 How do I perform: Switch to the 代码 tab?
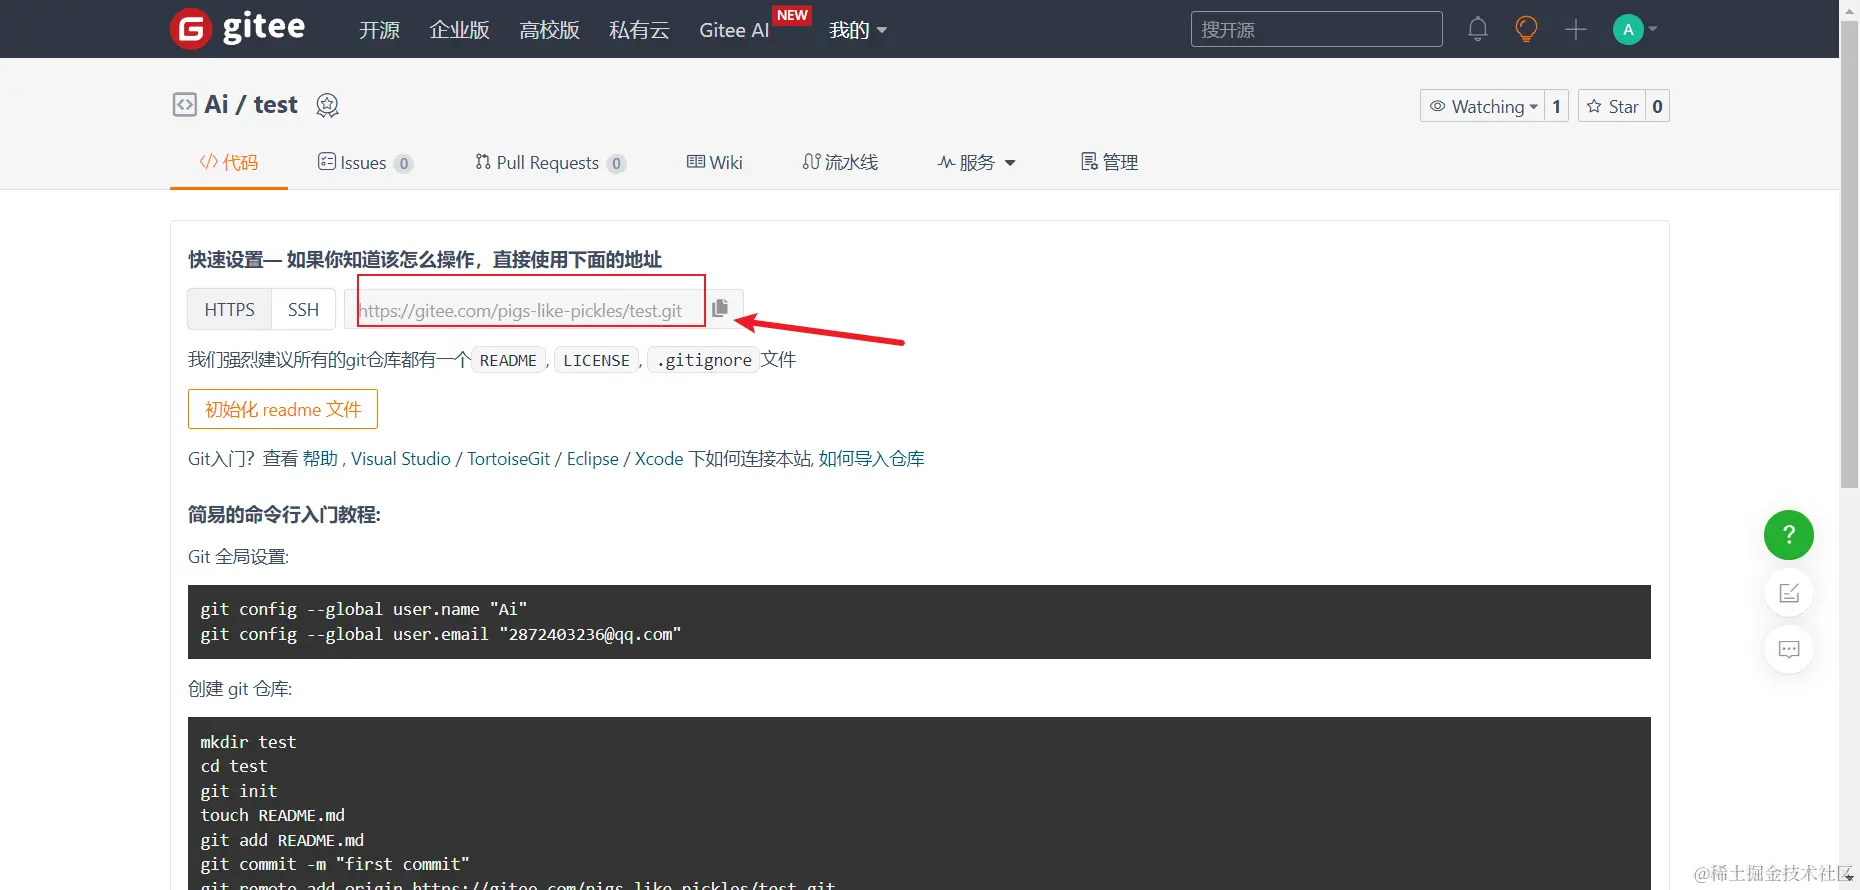pos(229,162)
